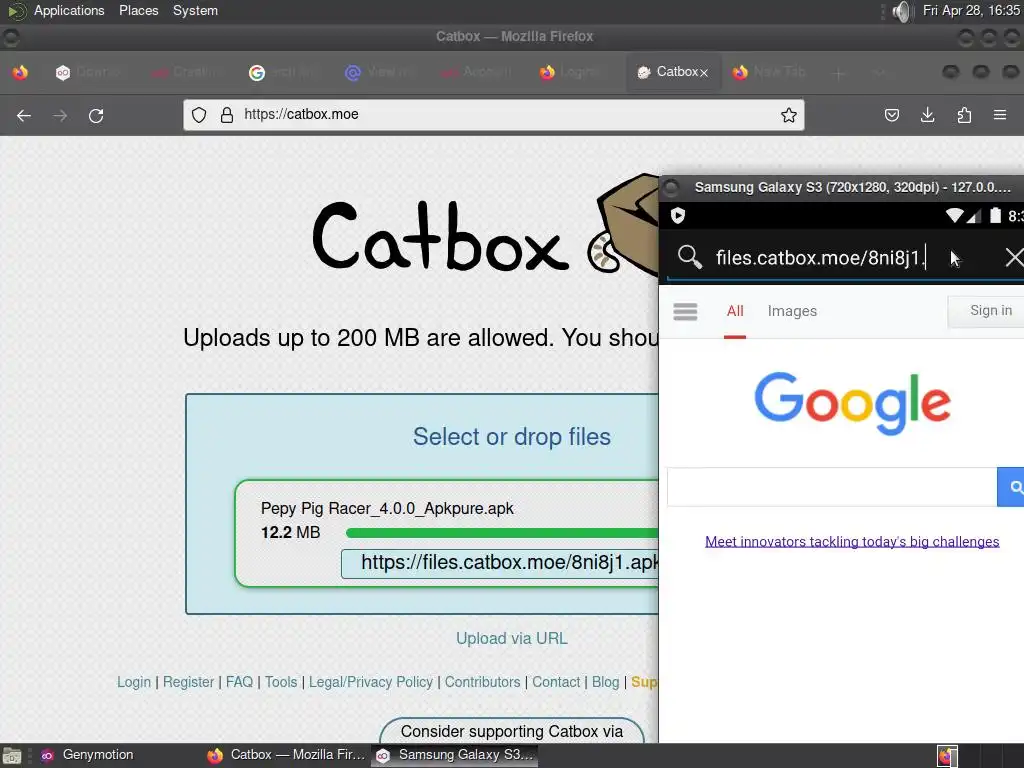Click the green upload progress bar
1024x768 pixels.
(502, 533)
